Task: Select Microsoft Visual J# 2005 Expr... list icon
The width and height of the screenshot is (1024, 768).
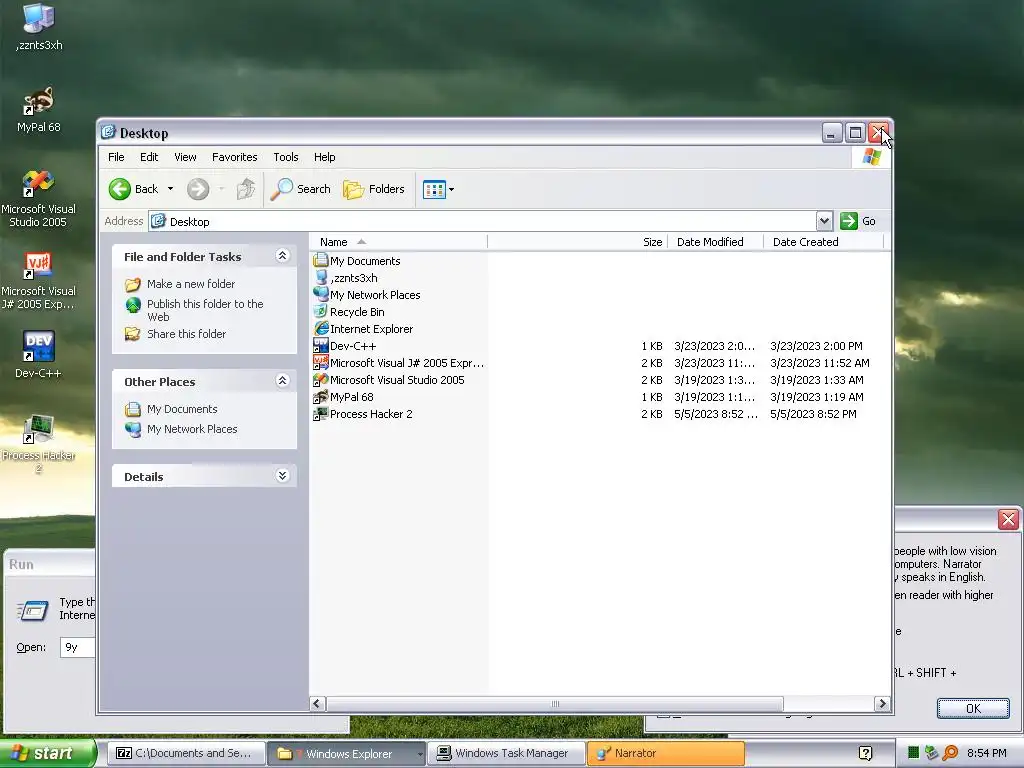Action: coord(321,362)
